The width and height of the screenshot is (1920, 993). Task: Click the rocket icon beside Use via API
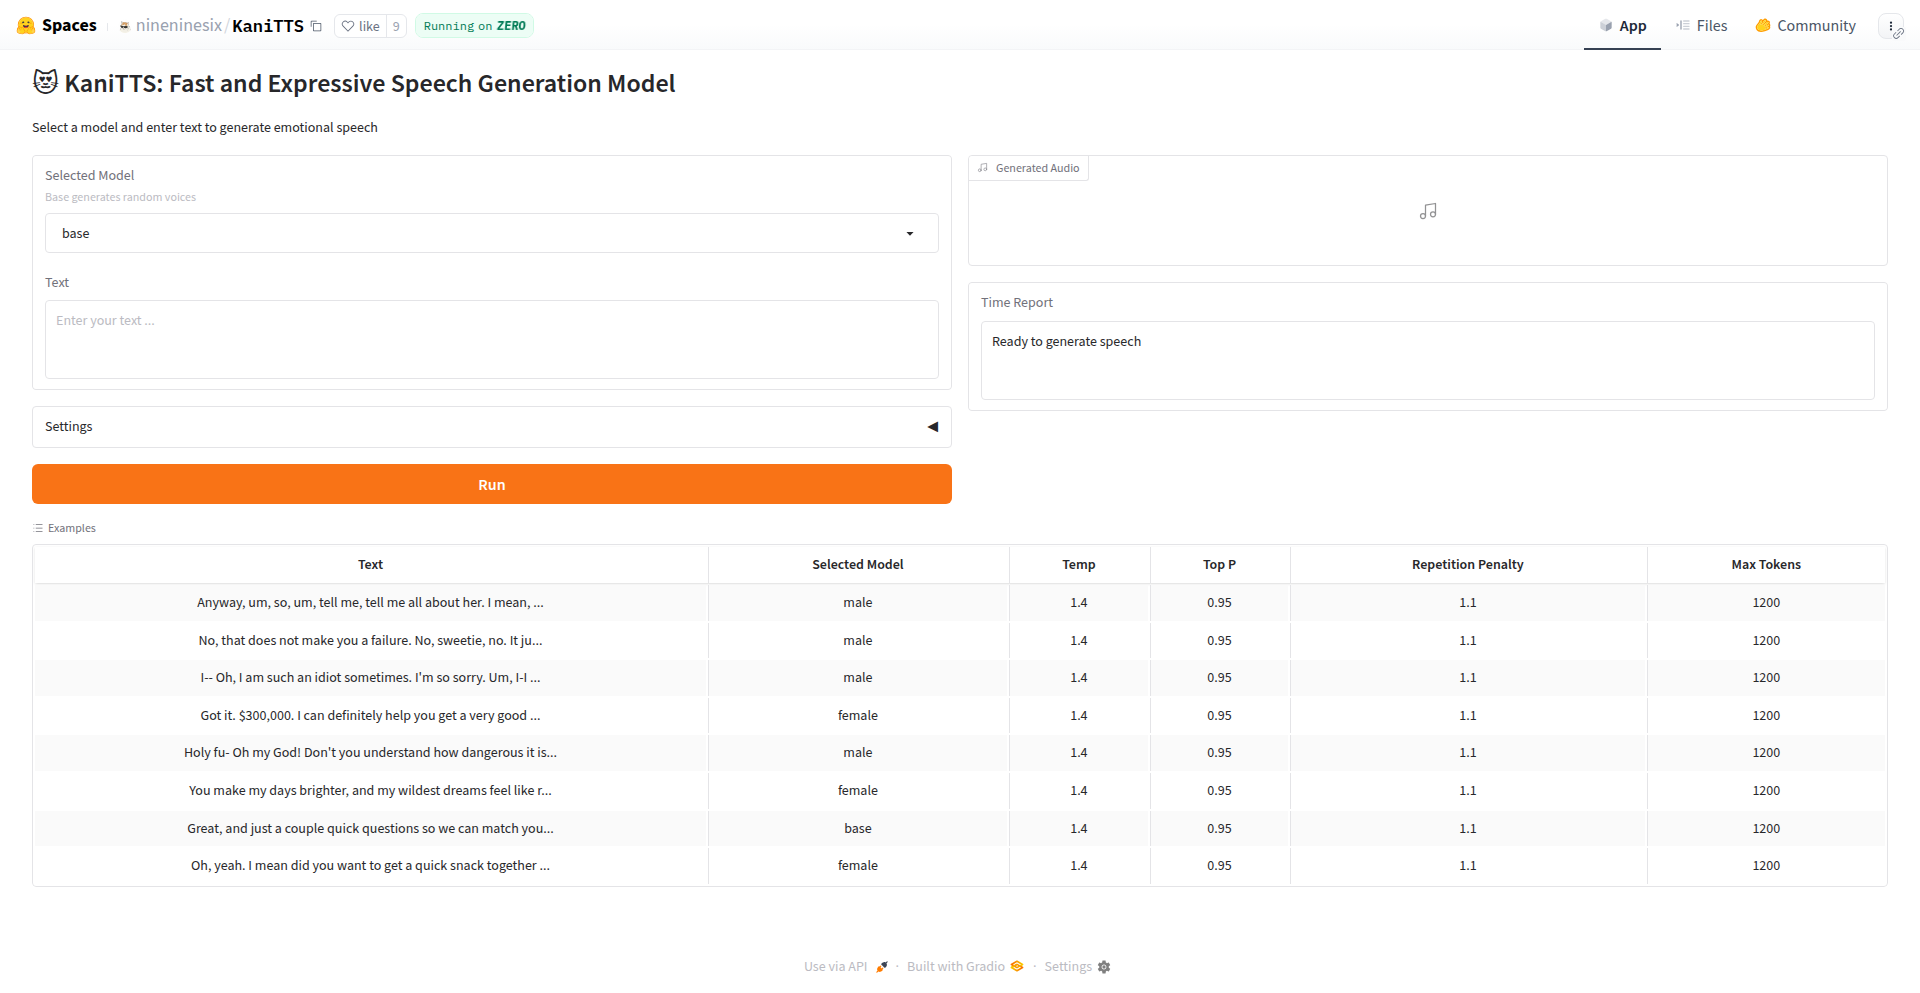[882, 966]
